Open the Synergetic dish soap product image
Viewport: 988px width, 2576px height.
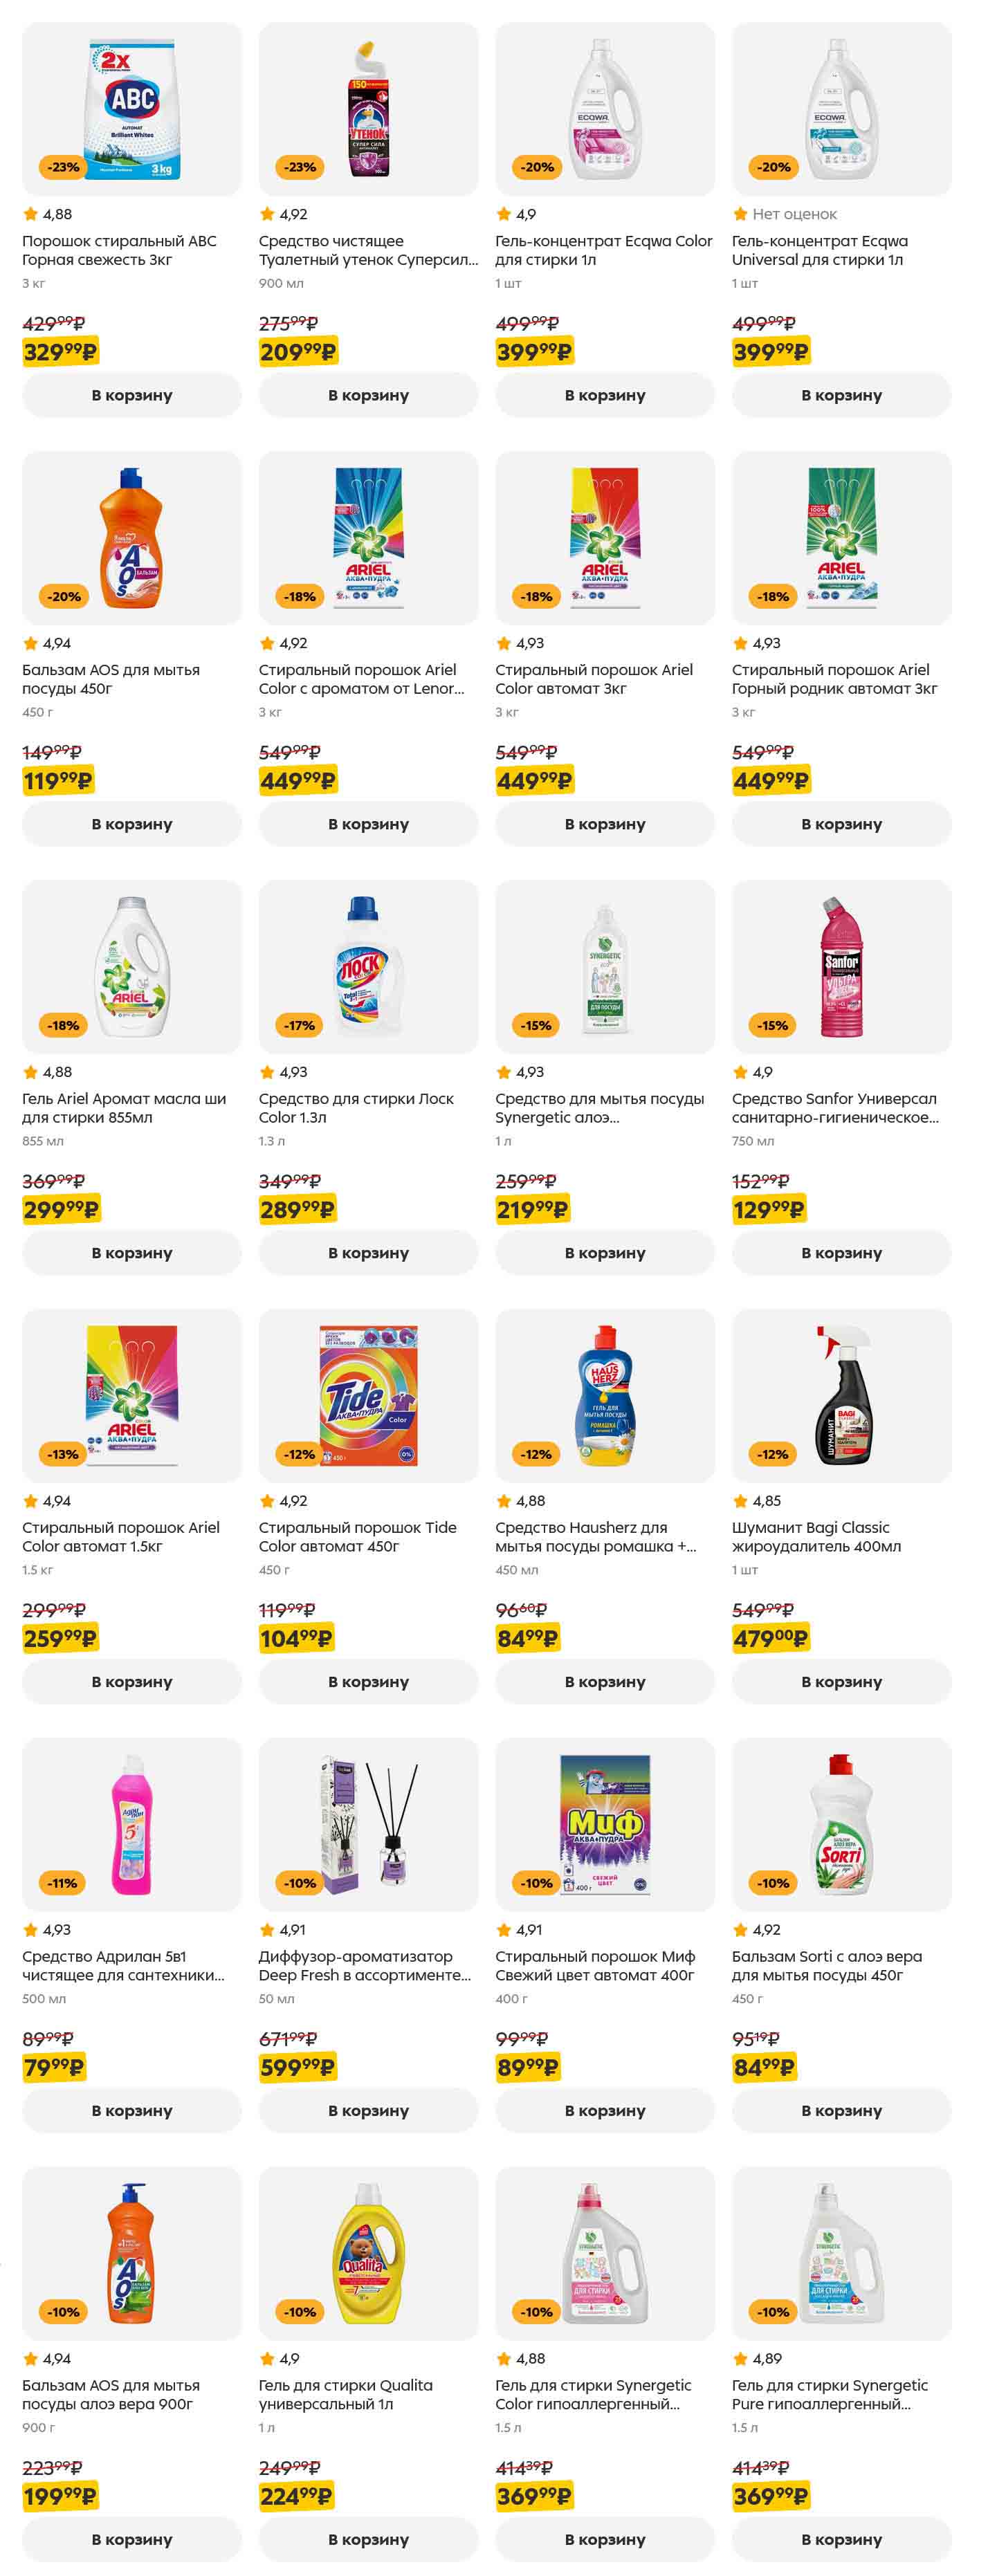tap(605, 966)
